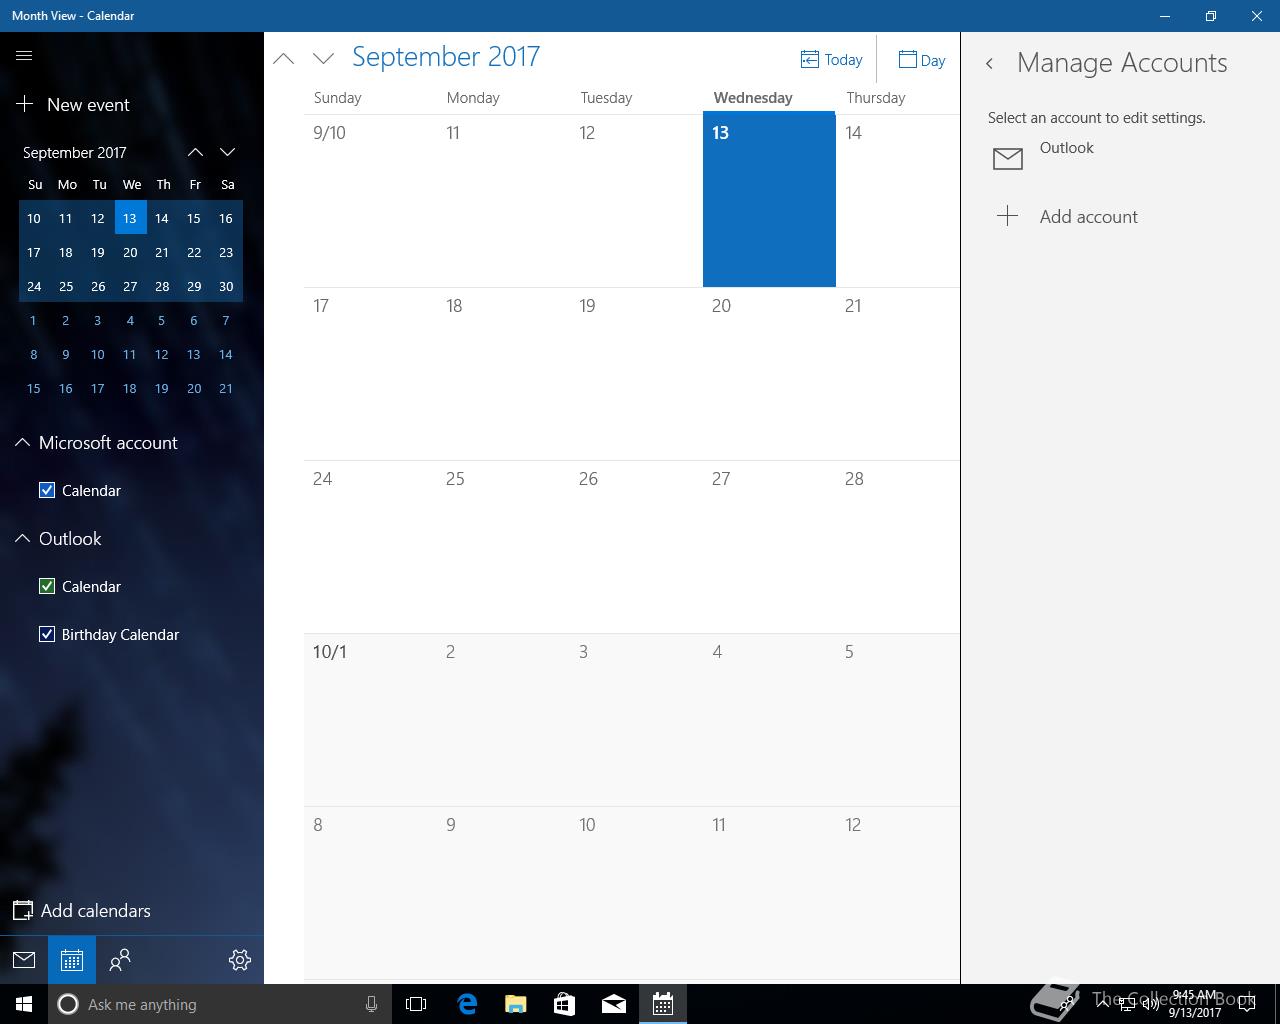The width and height of the screenshot is (1280, 1024).
Task: Go to the next month with down chevron
Action: click(x=323, y=58)
